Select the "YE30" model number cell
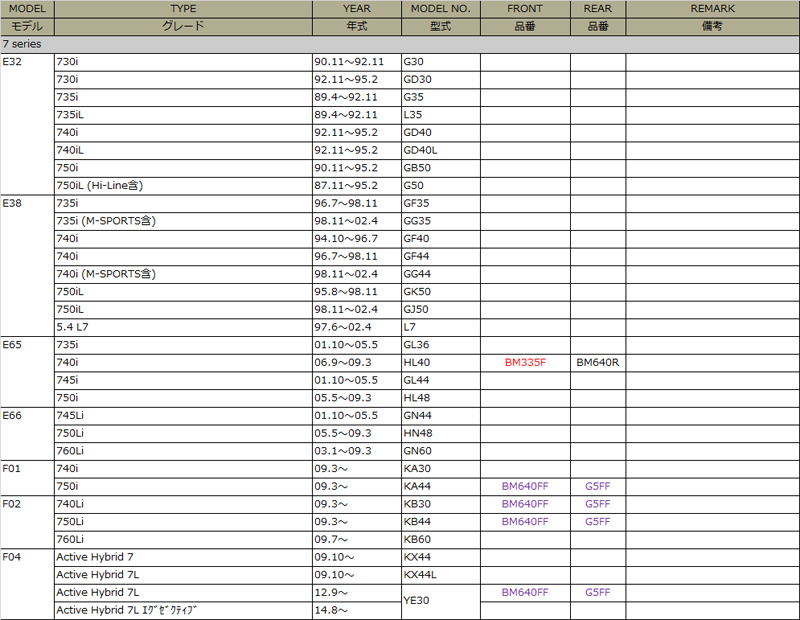800x620 pixels. coord(441,601)
